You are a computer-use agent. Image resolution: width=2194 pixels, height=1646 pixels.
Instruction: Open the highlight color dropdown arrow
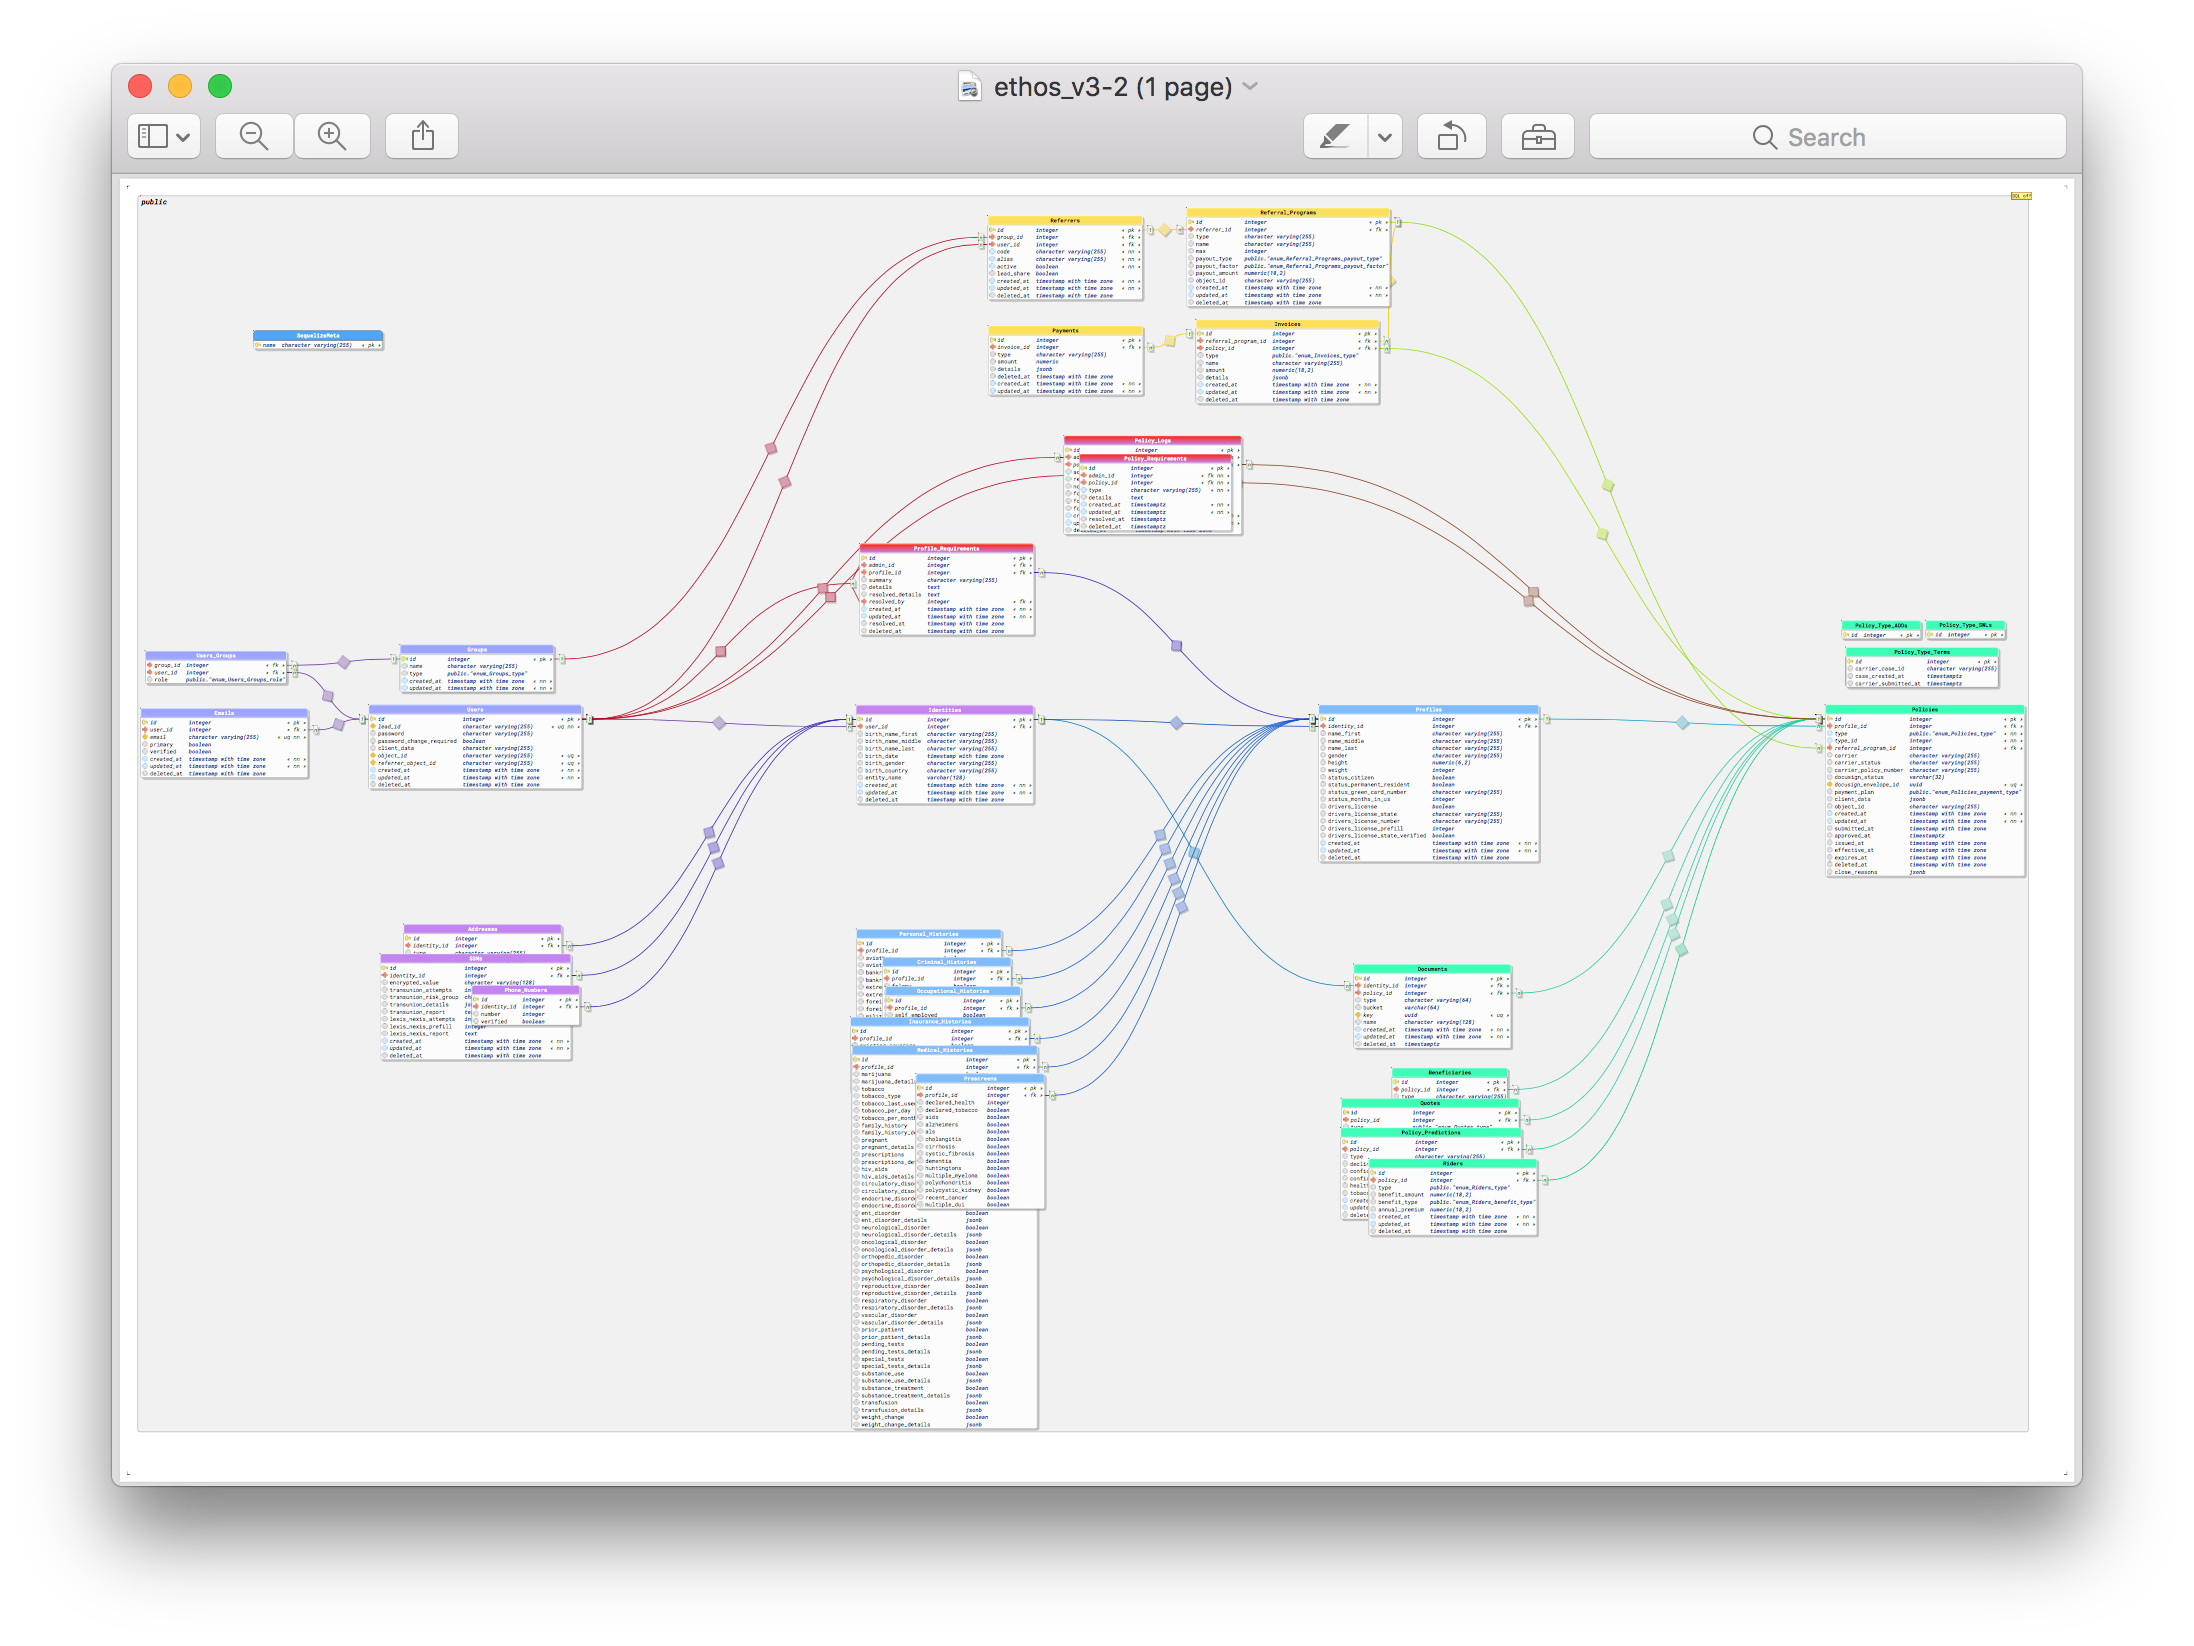click(x=1384, y=137)
